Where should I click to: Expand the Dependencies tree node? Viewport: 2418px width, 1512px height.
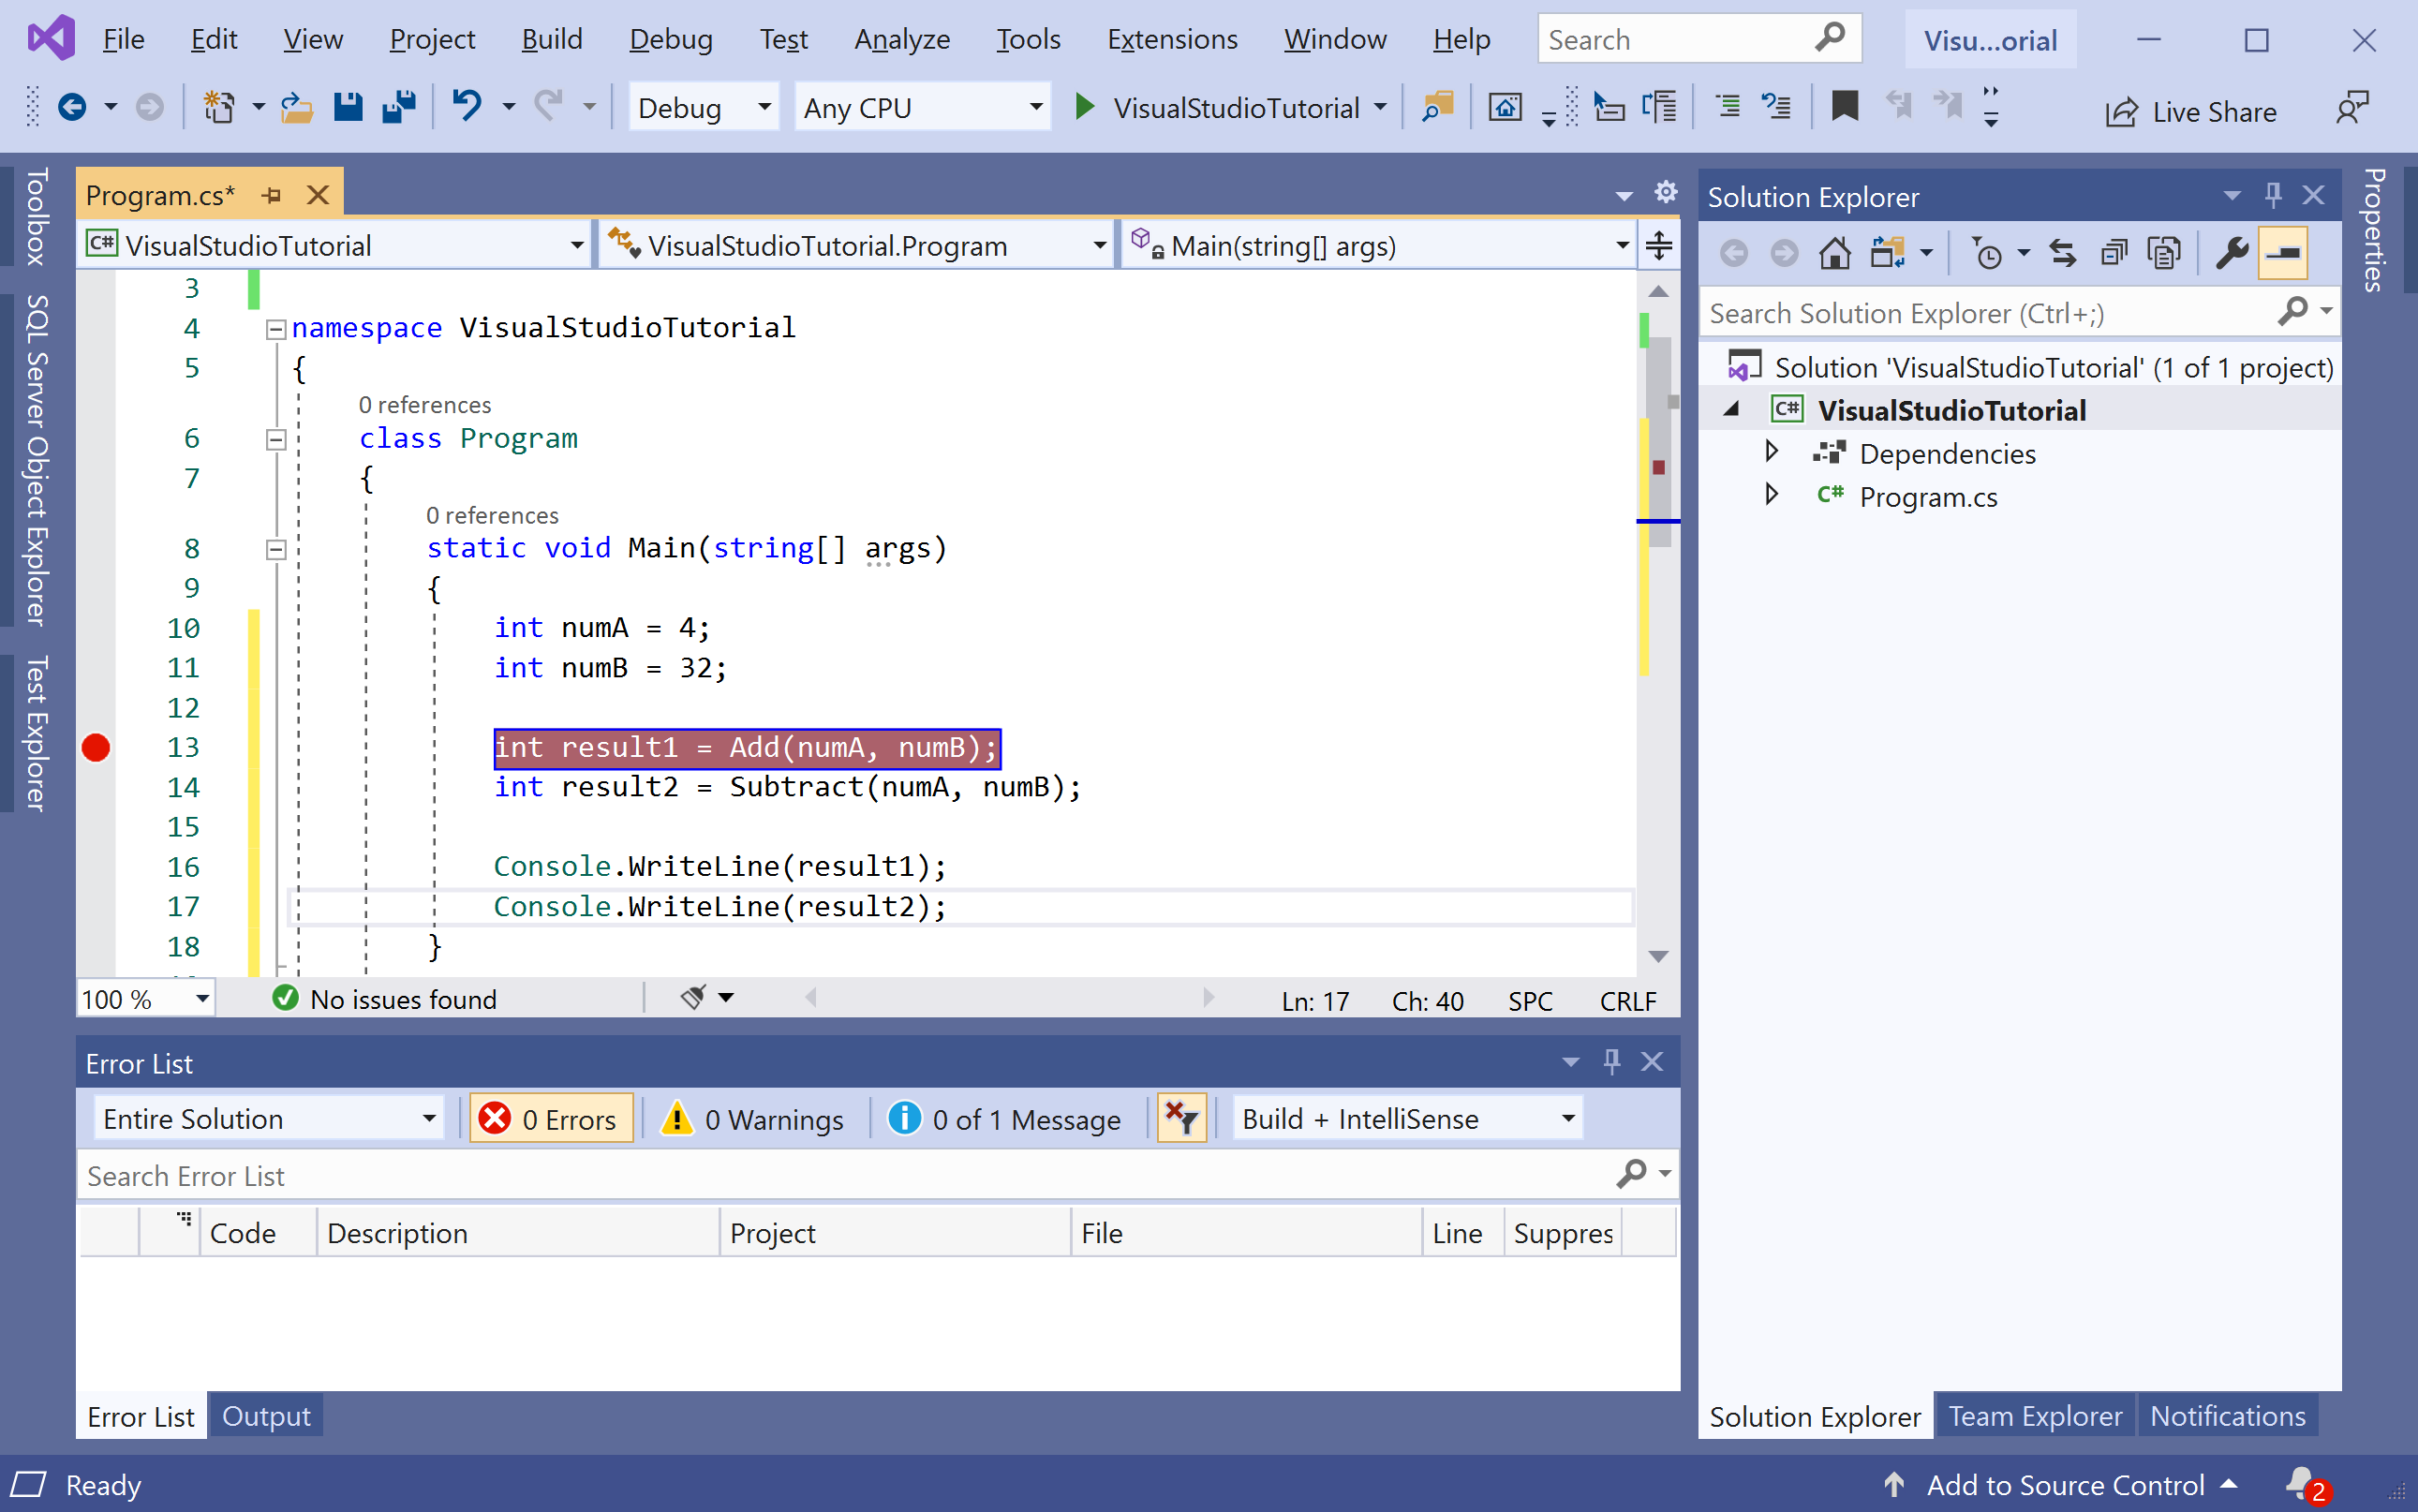point(1771,452)
